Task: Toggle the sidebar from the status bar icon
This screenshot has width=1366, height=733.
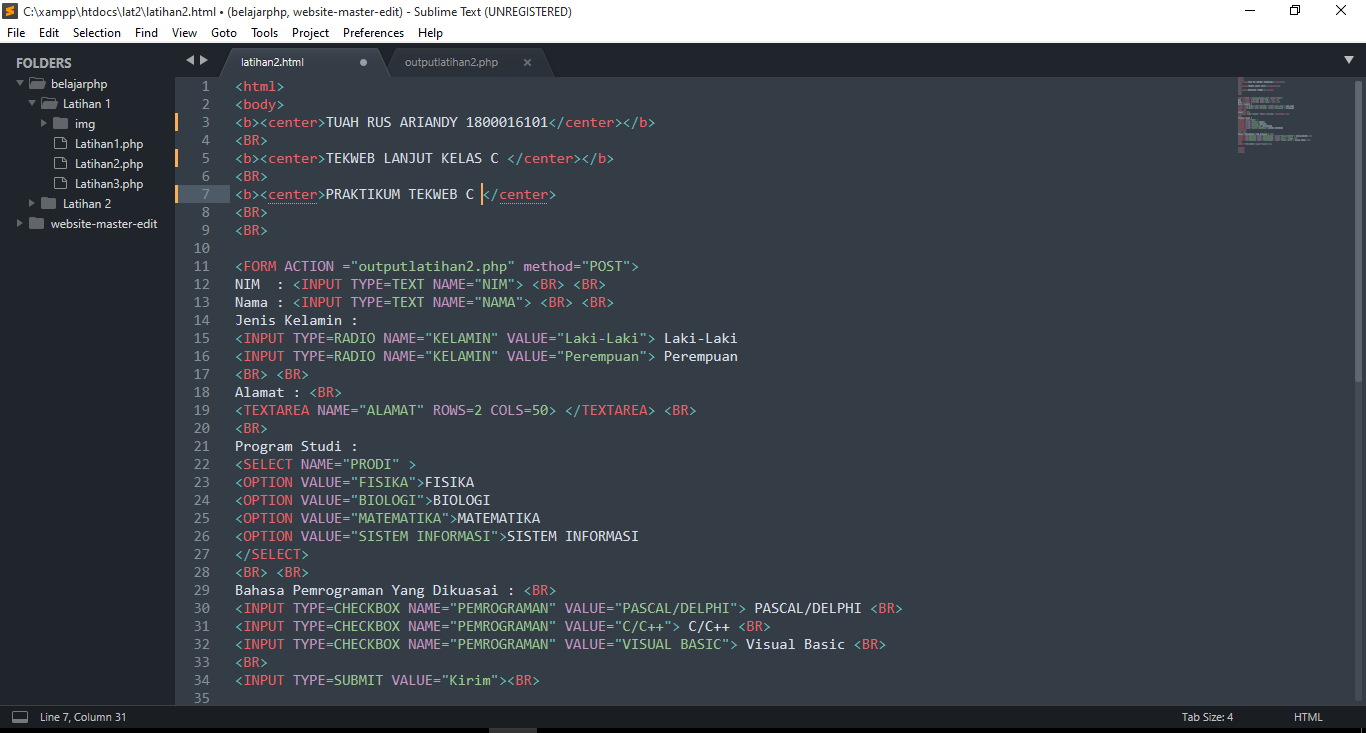Action: pyautogui.click(x=20, y=717)
